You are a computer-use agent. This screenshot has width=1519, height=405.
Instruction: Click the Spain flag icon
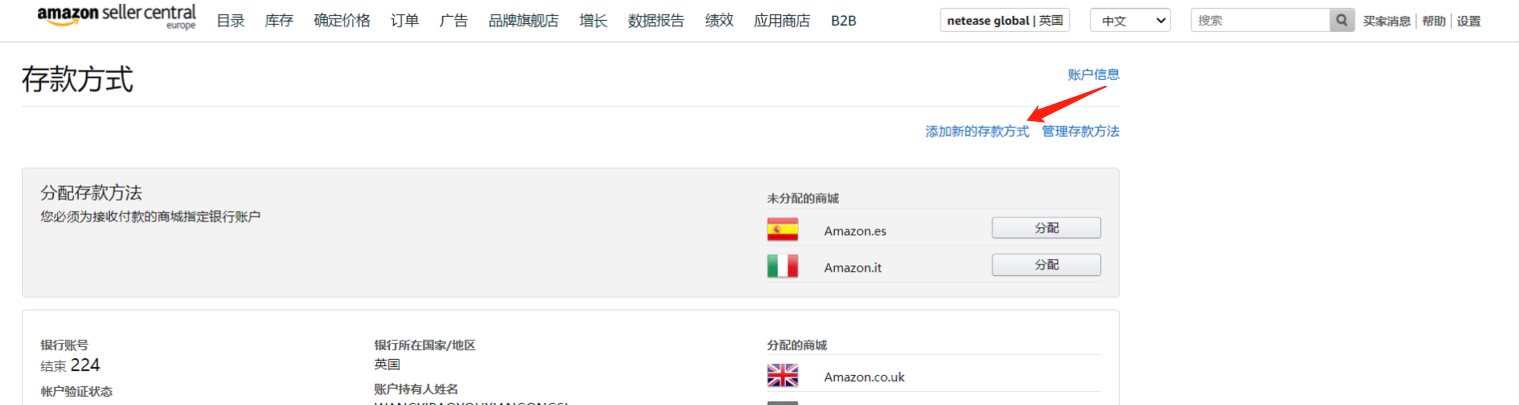pos(782,230)
